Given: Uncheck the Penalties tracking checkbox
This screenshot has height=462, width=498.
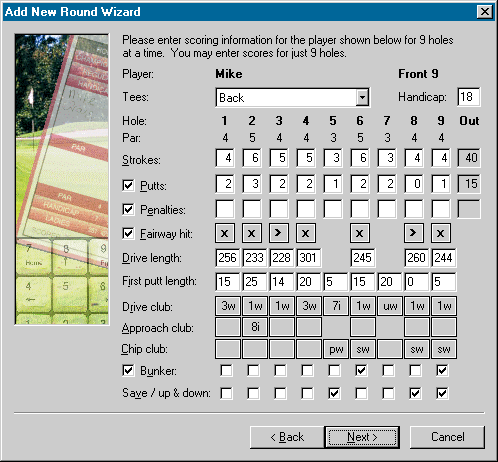Looking at the screenshot, I should [x=128, y=209].
